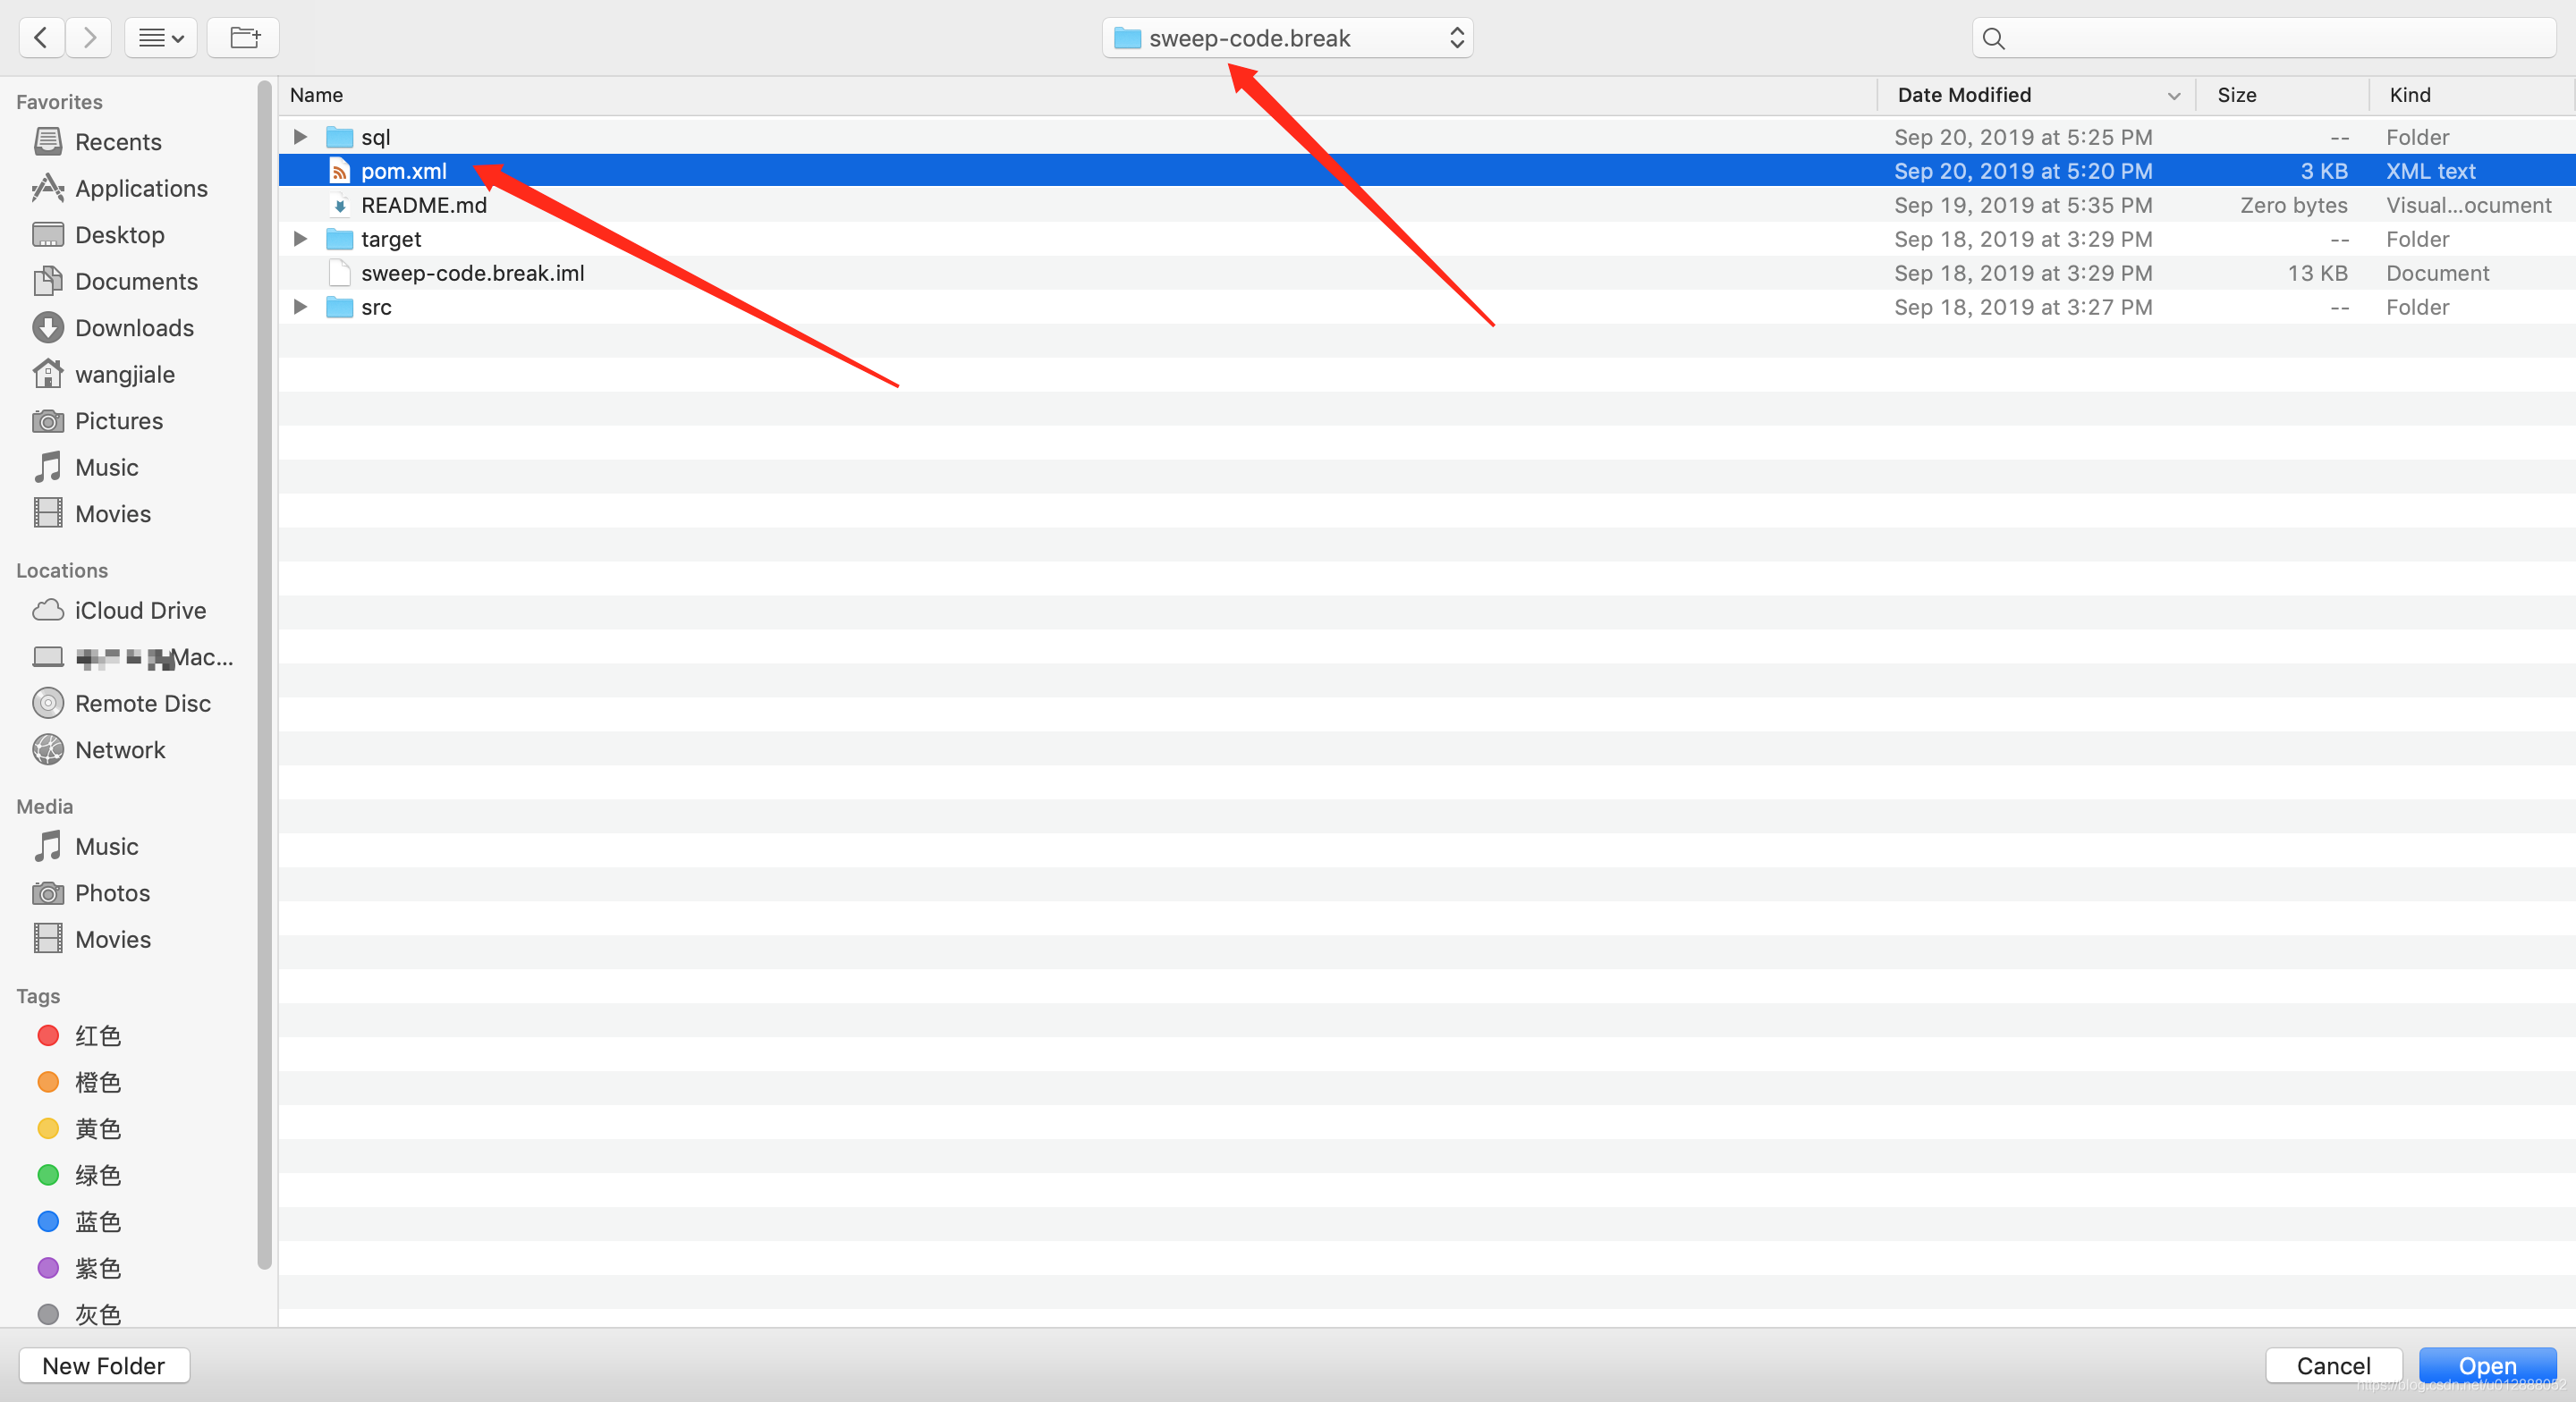Click the iCloud Drive sidebar icon
The image size is (2576, 1402).
(48, 608)
